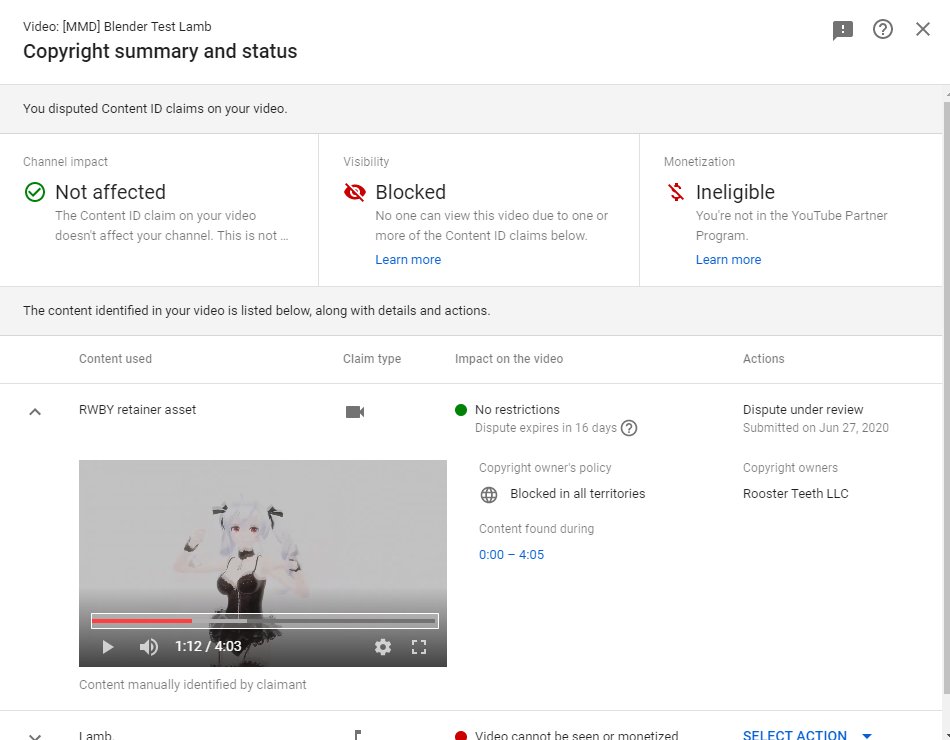
Task: Jump to 0:00 – 4:05 timestamp
Action: (x=511, y=555)
